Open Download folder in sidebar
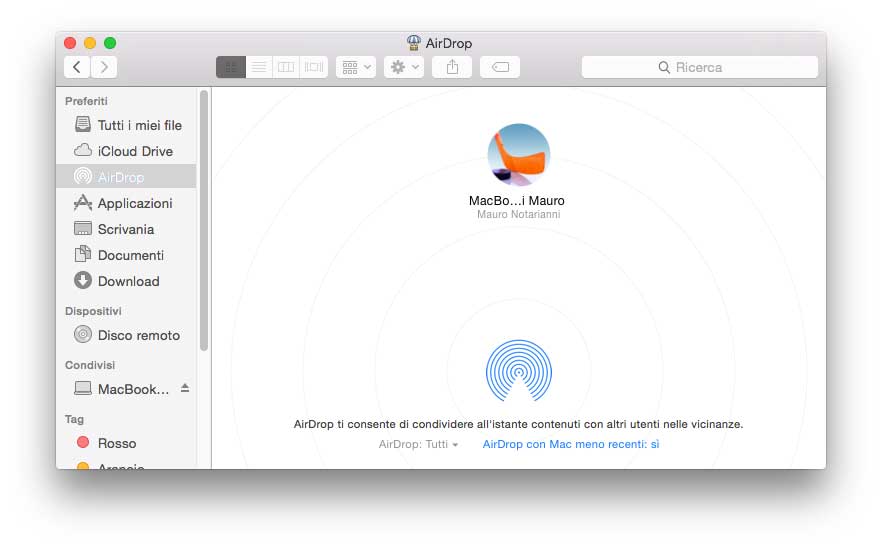Image resolution: width=882 pixels, height=549 pixels. click(128, 281)
